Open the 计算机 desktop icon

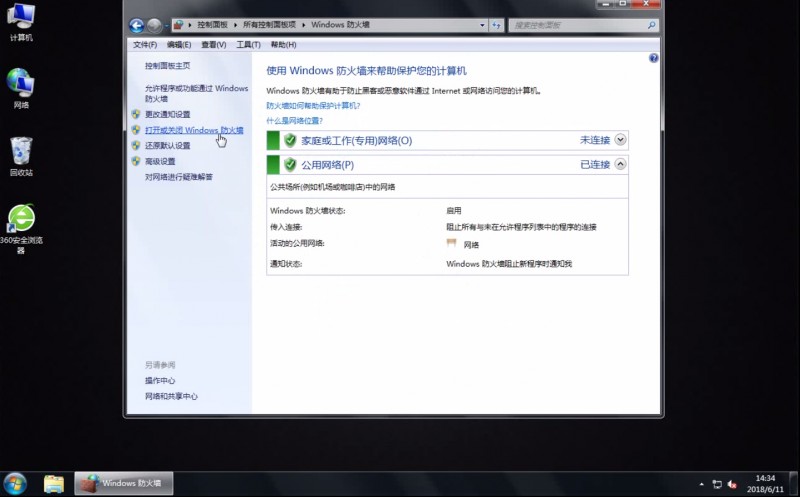[x=21, y=21]
